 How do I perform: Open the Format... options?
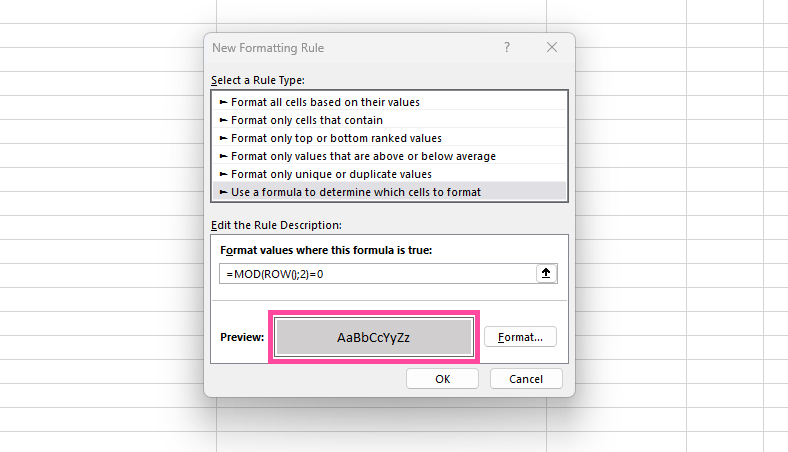click(520, 337)
